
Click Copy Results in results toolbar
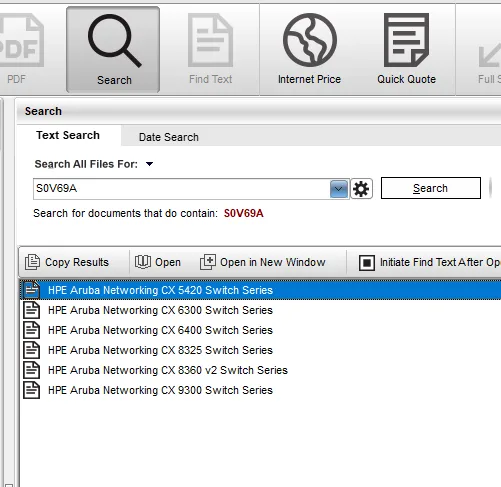click(x=67, y=262)
